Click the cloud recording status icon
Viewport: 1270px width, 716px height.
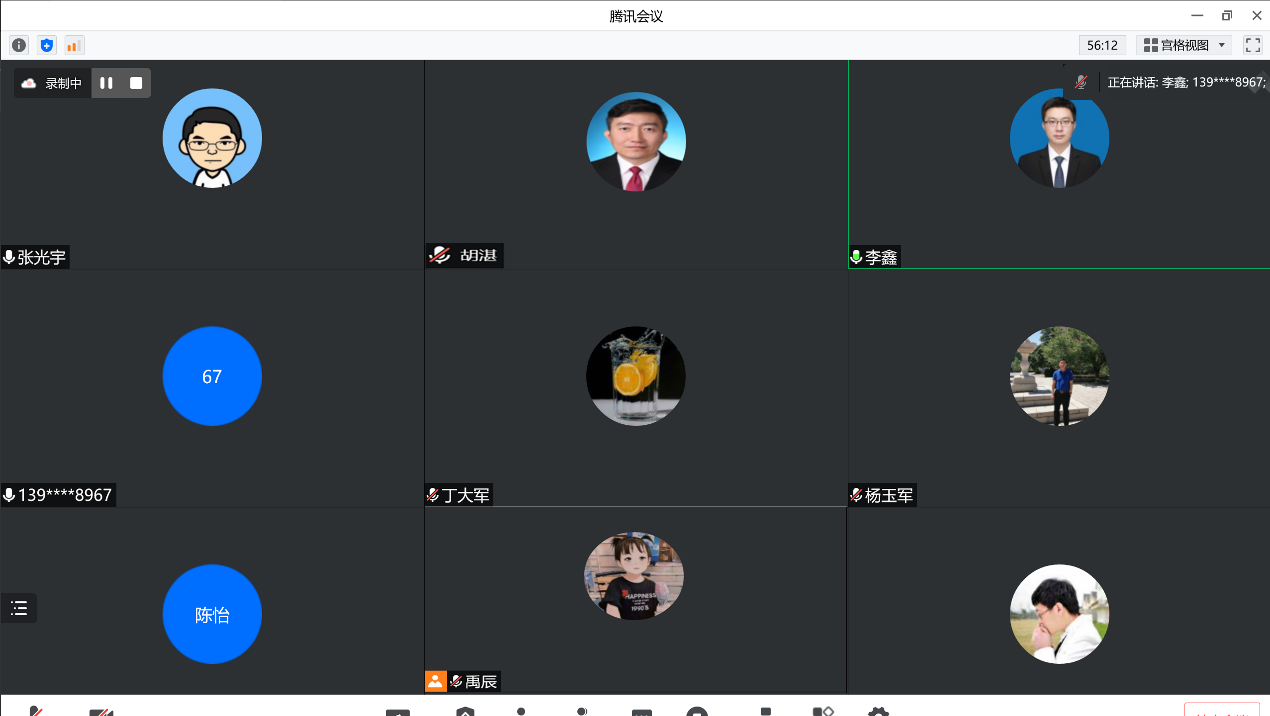pyautogui.click(x=29, y=83)
